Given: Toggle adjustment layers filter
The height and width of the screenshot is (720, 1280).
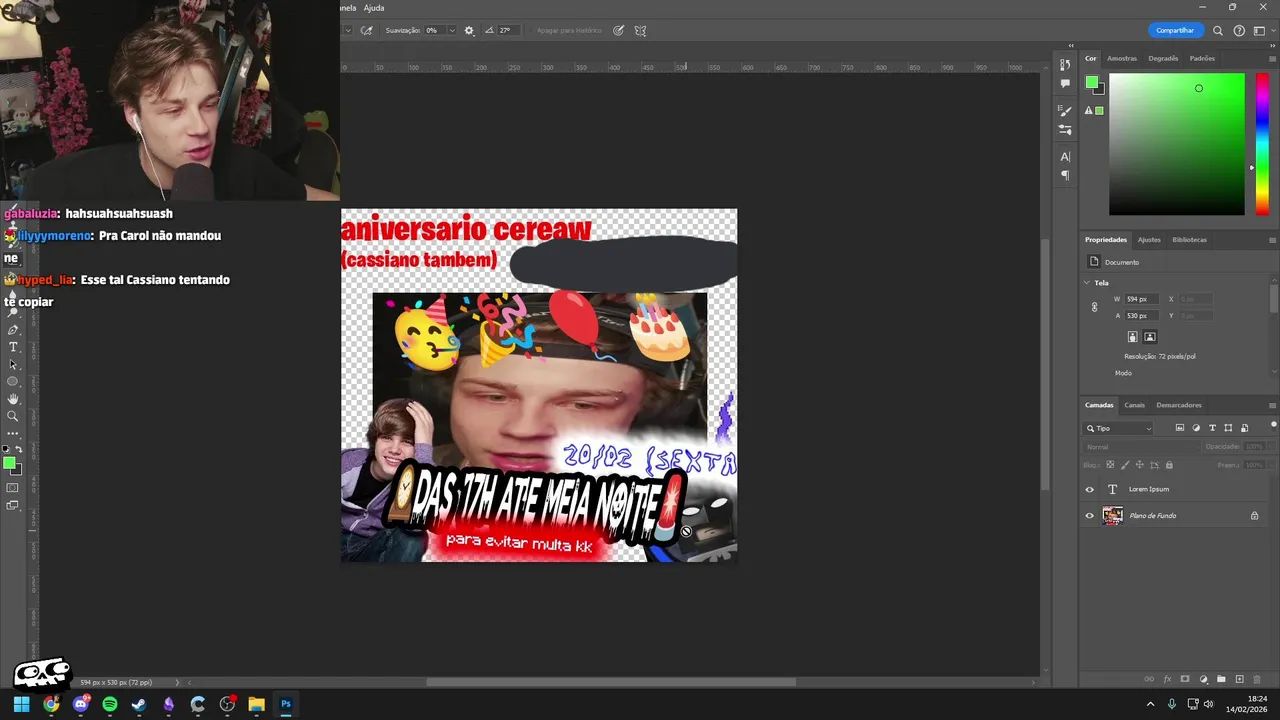Looking at the screenshot, I should pyautogui.click(x=1196, y=428).
